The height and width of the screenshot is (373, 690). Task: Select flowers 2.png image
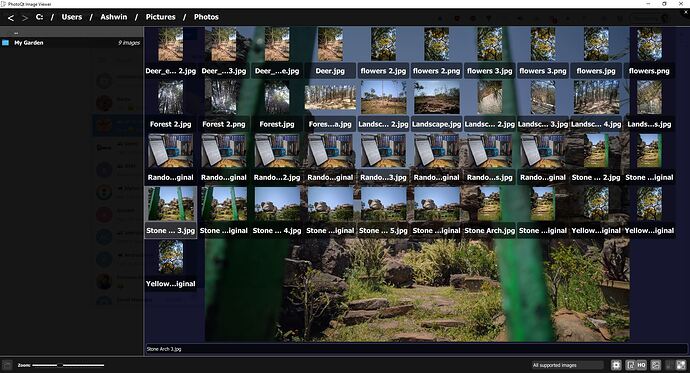click(437, 52)
